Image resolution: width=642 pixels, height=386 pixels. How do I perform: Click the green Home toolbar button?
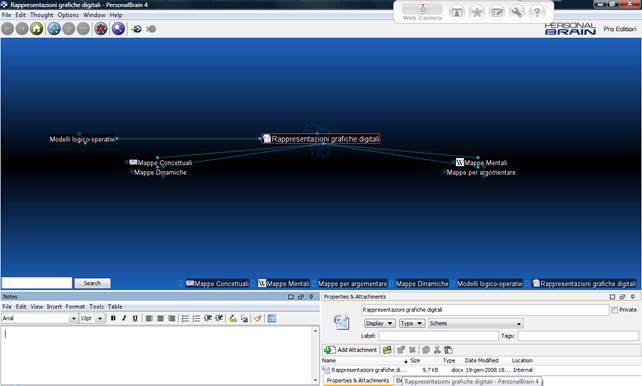click(36, 29)
